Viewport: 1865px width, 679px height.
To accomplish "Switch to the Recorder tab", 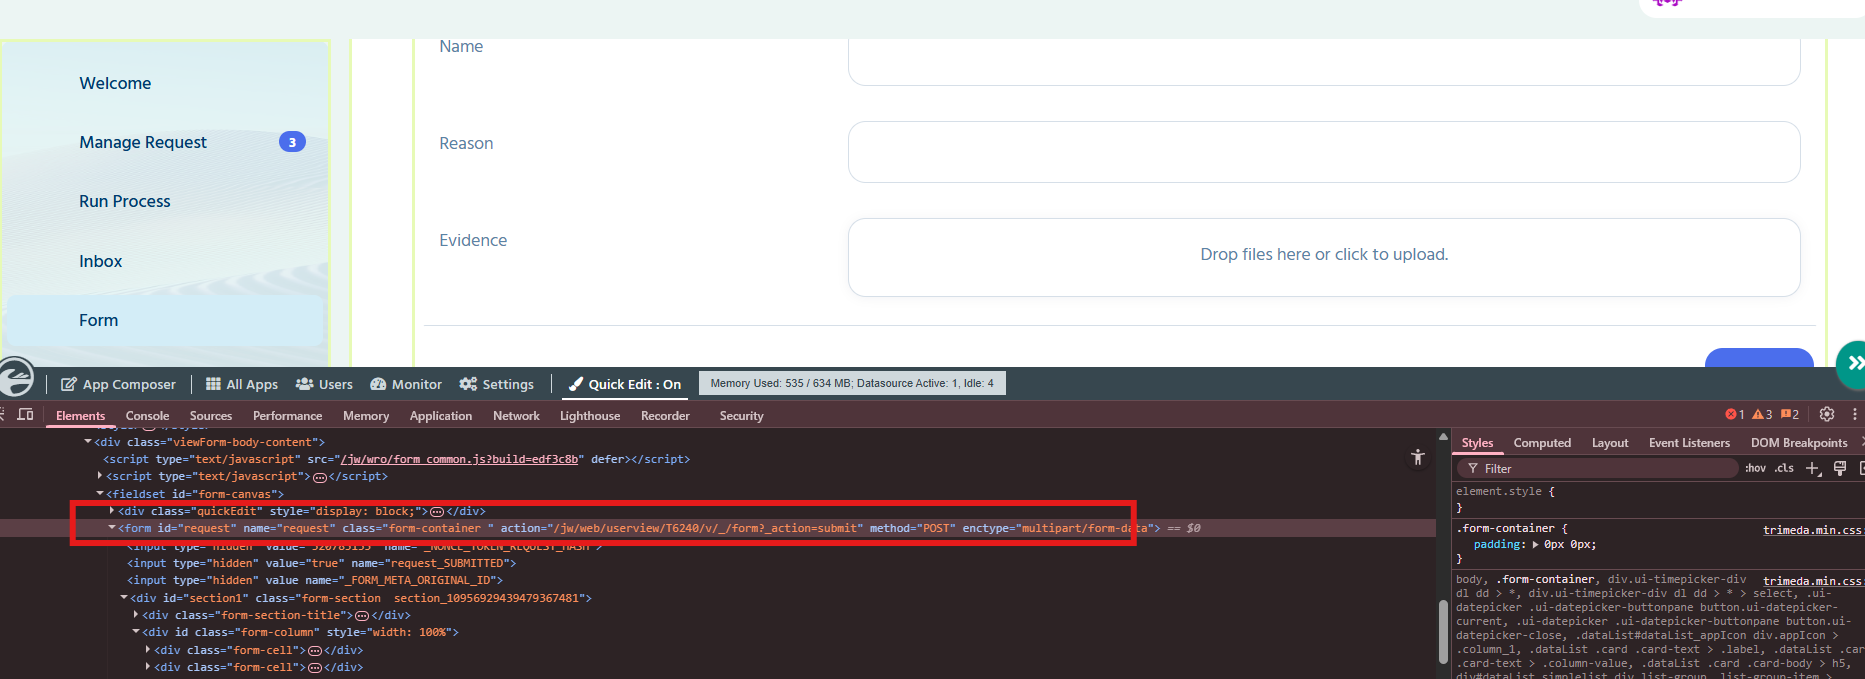I will click(665, 415).
